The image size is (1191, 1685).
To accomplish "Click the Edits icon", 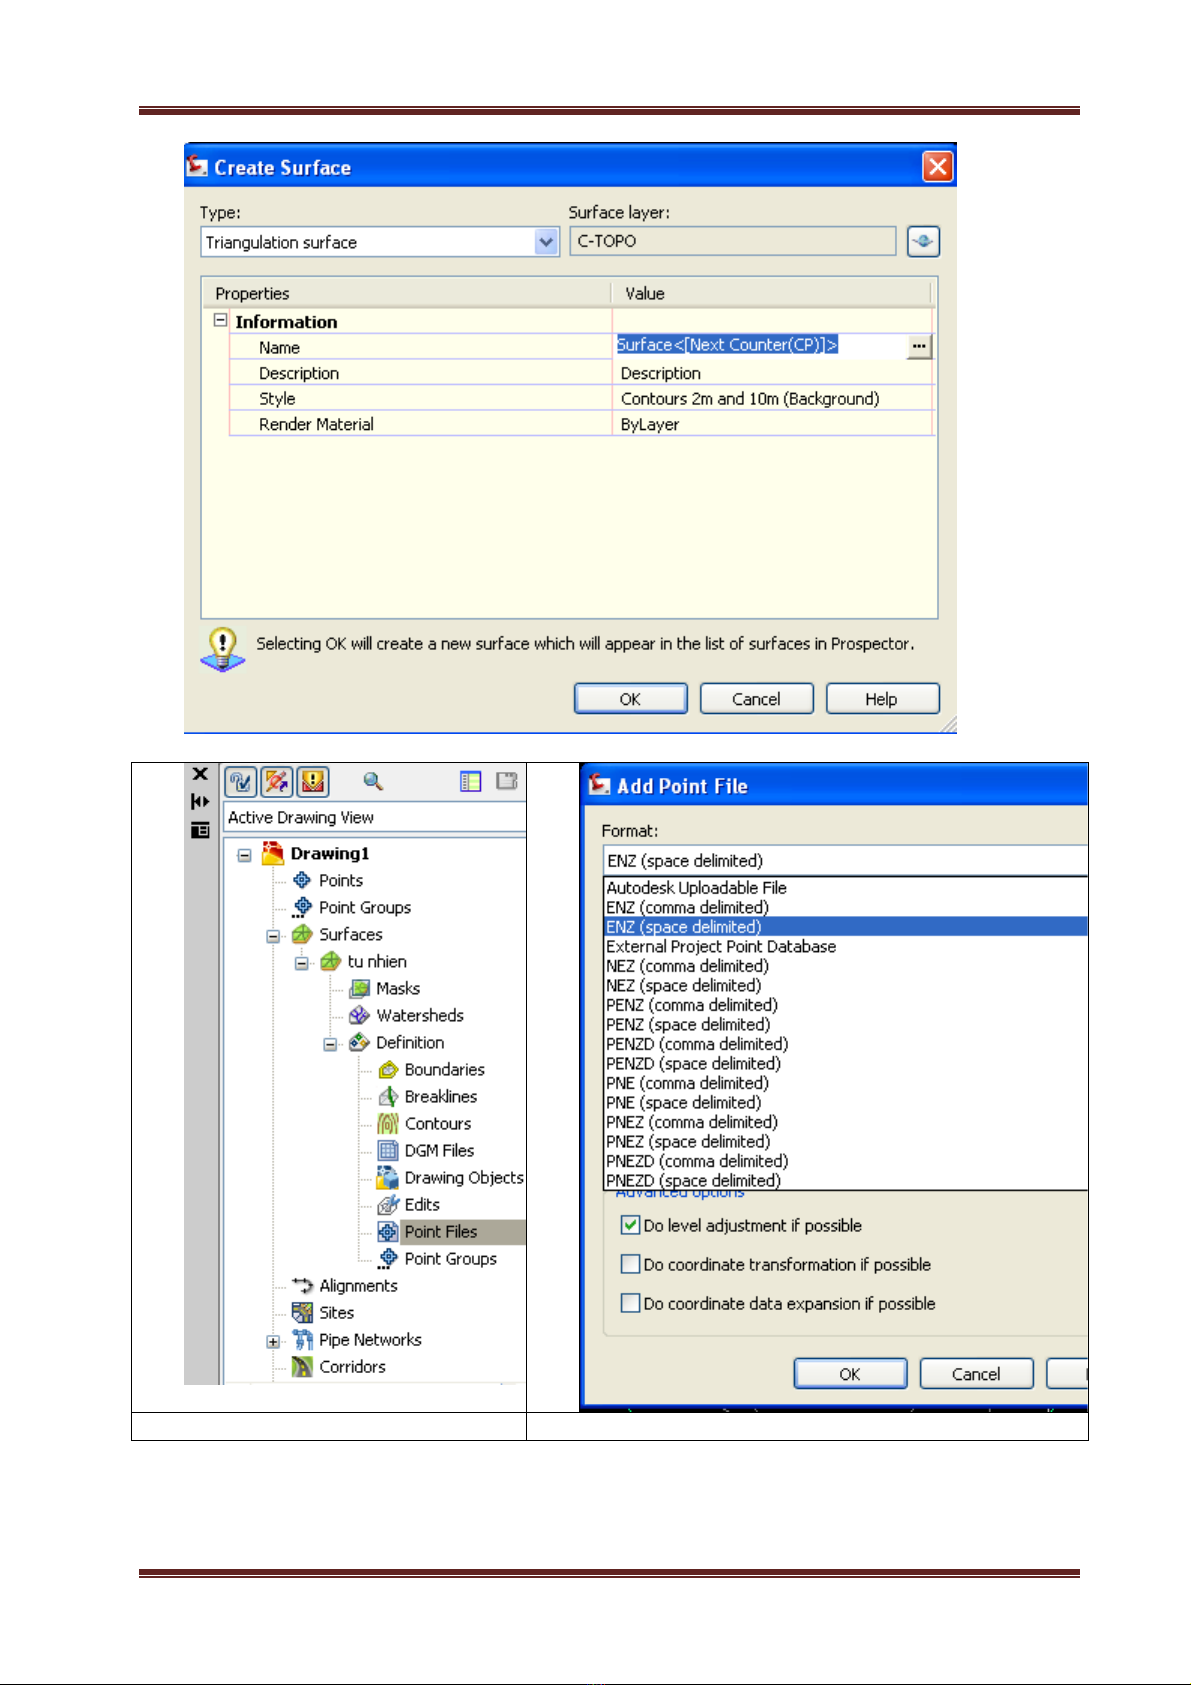I will (388, 1204).
